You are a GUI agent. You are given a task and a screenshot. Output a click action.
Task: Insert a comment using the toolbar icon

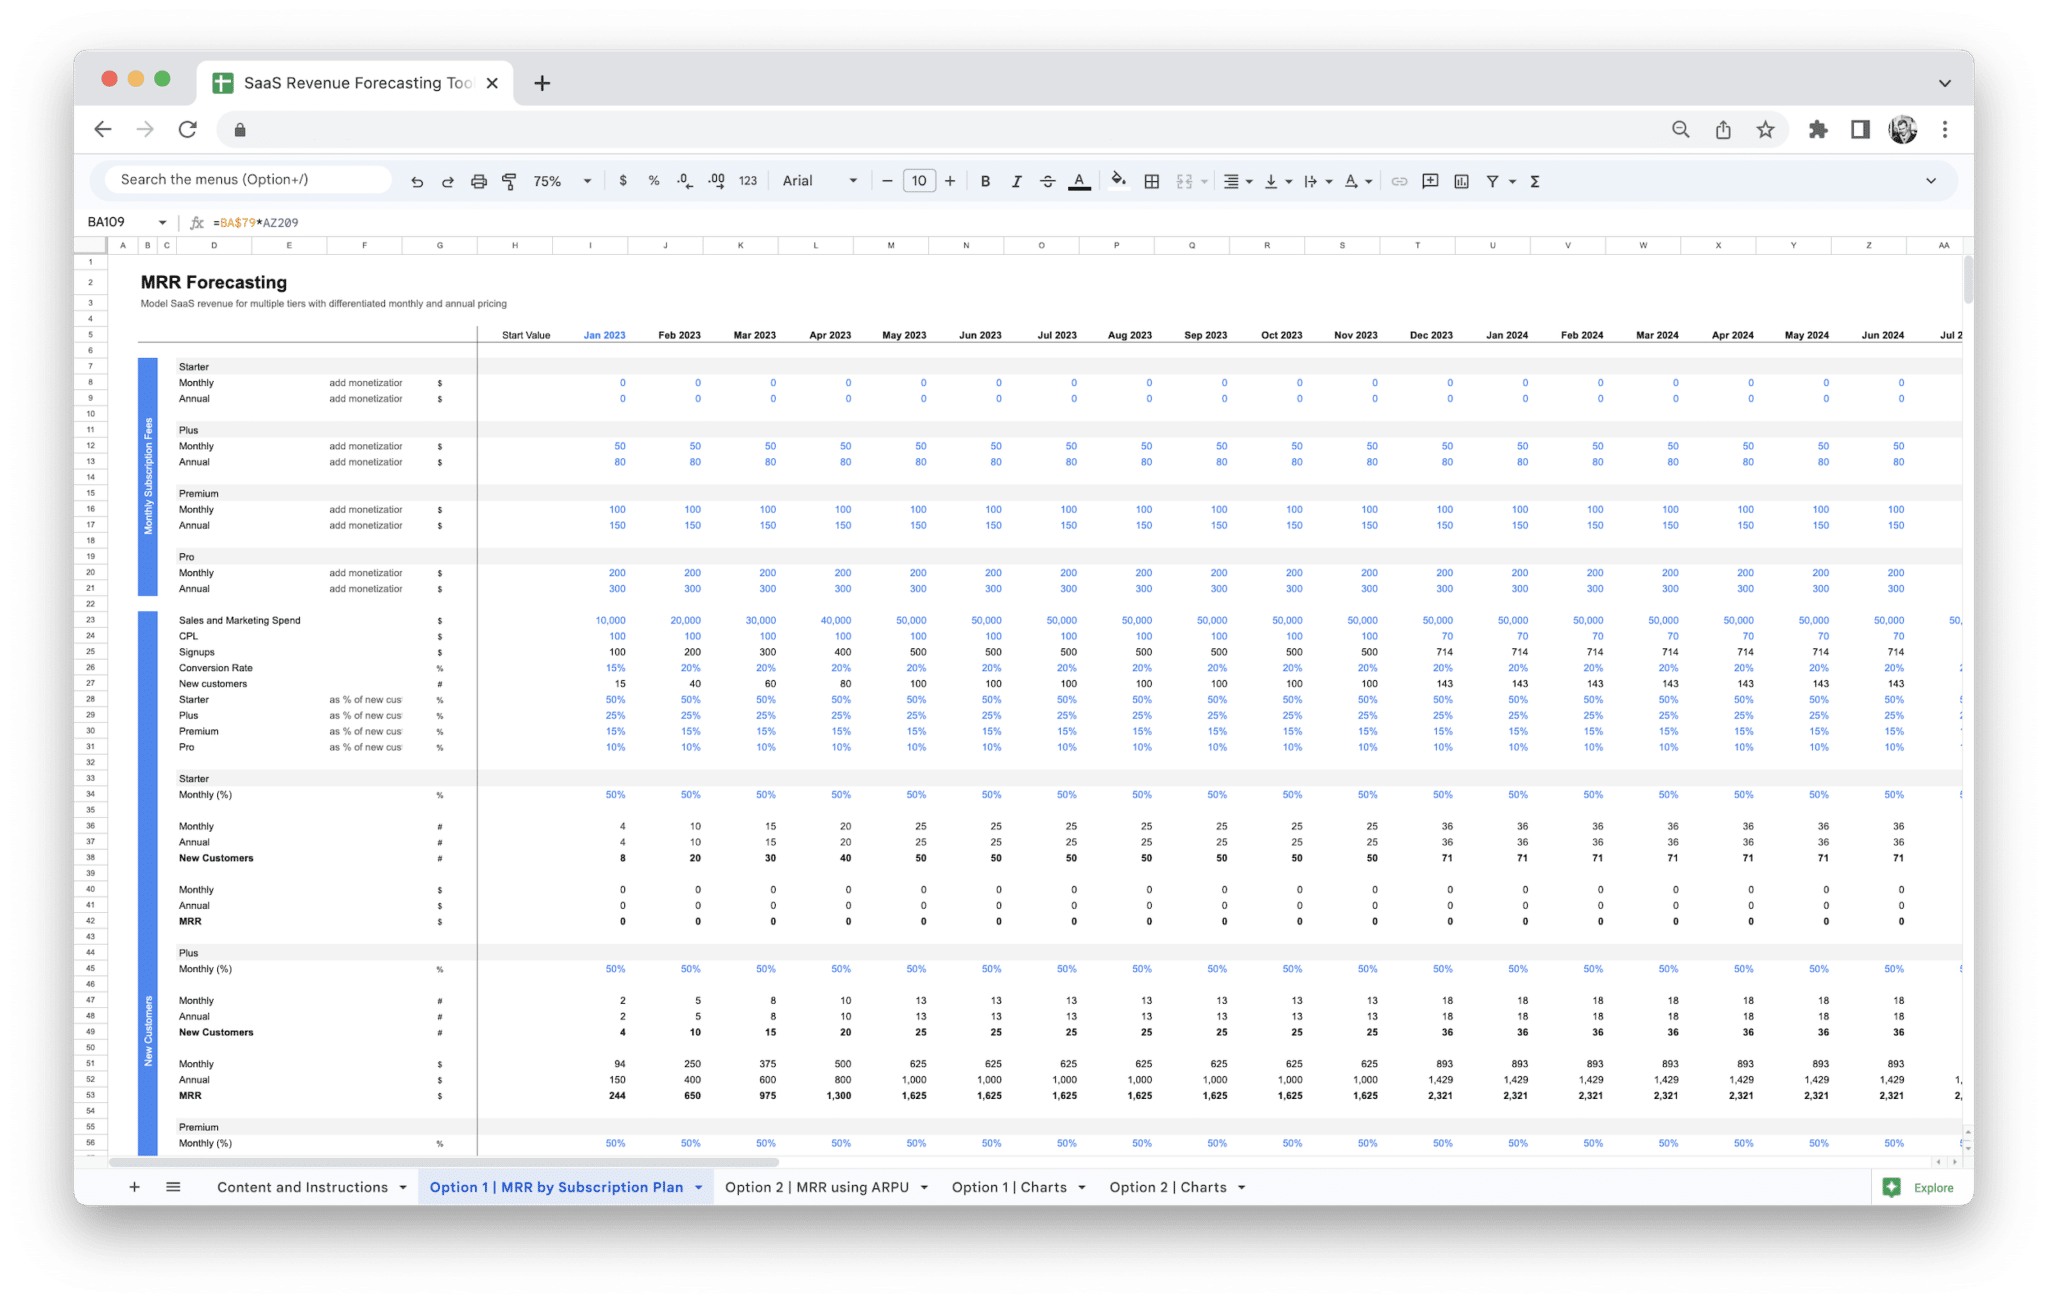[x=1430, y=181]
